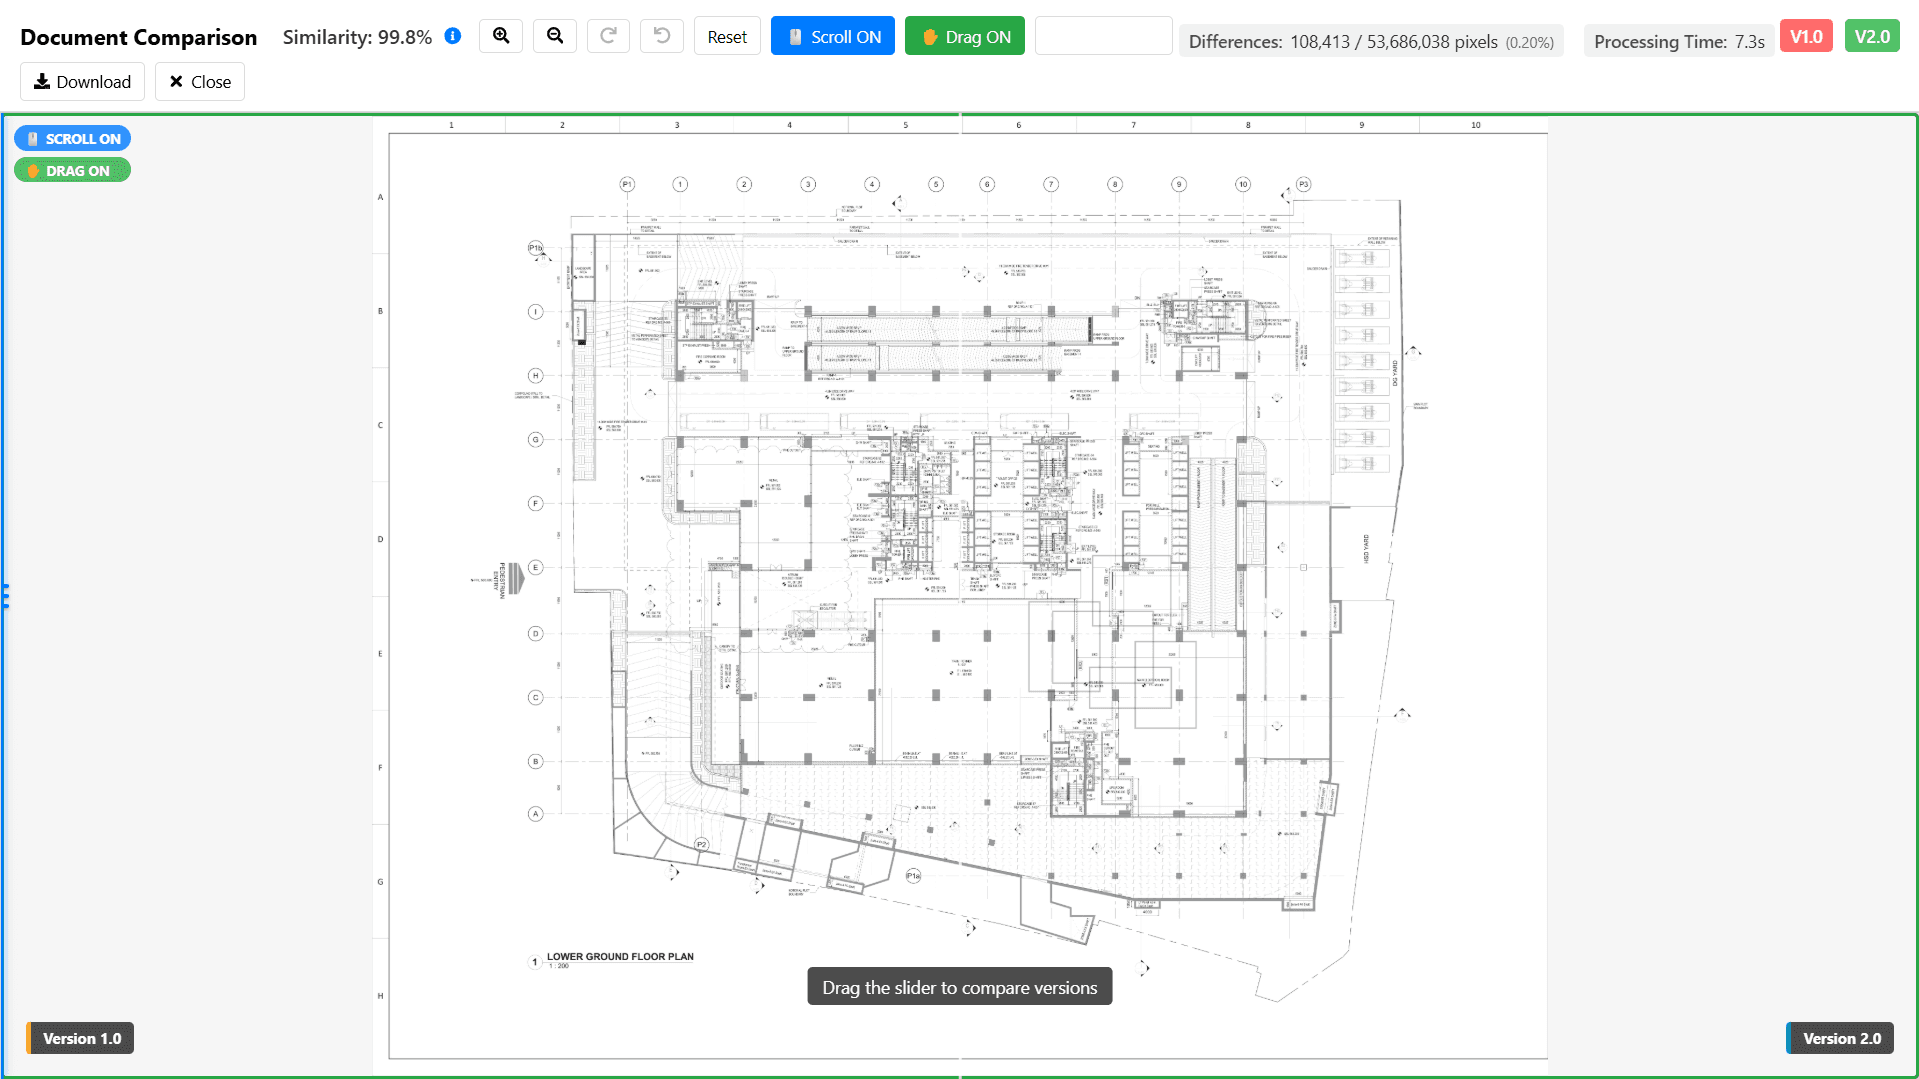The height and width of the screenshot is (1079, 1919).
Task: Click grid bubble P1 on the floor plan
Action: [x=627, y=184]
